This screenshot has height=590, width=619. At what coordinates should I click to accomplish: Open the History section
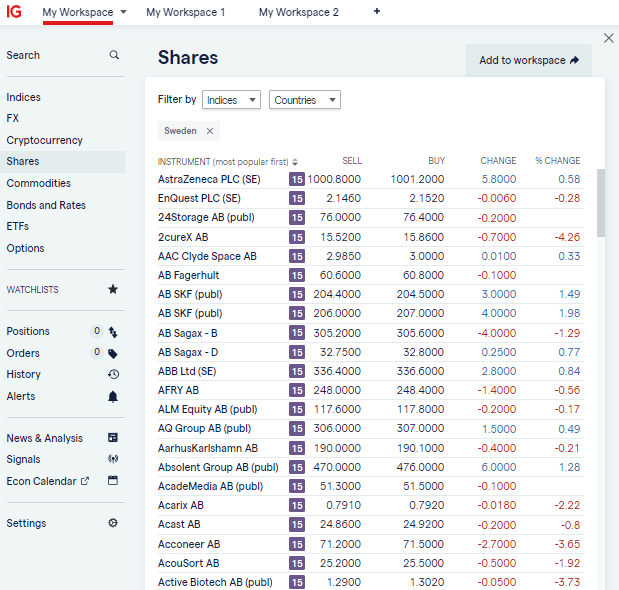(23, 374)
